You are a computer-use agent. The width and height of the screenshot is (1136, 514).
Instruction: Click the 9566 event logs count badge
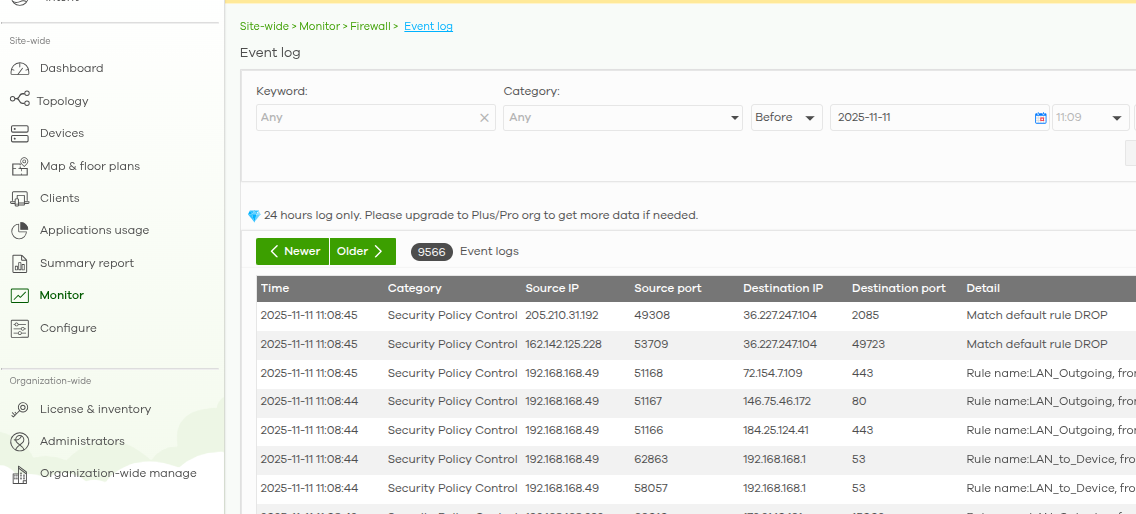(432, 252)
